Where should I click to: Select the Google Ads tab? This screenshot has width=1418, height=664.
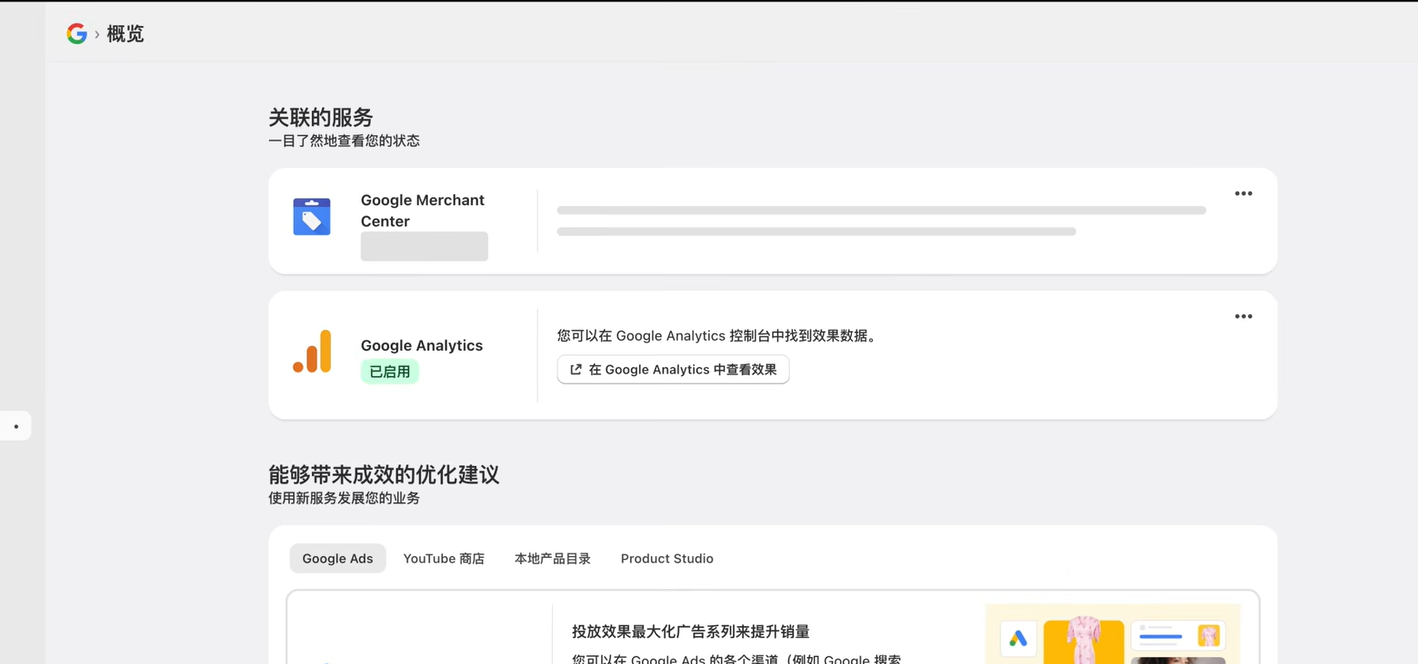tap(338, 558)
